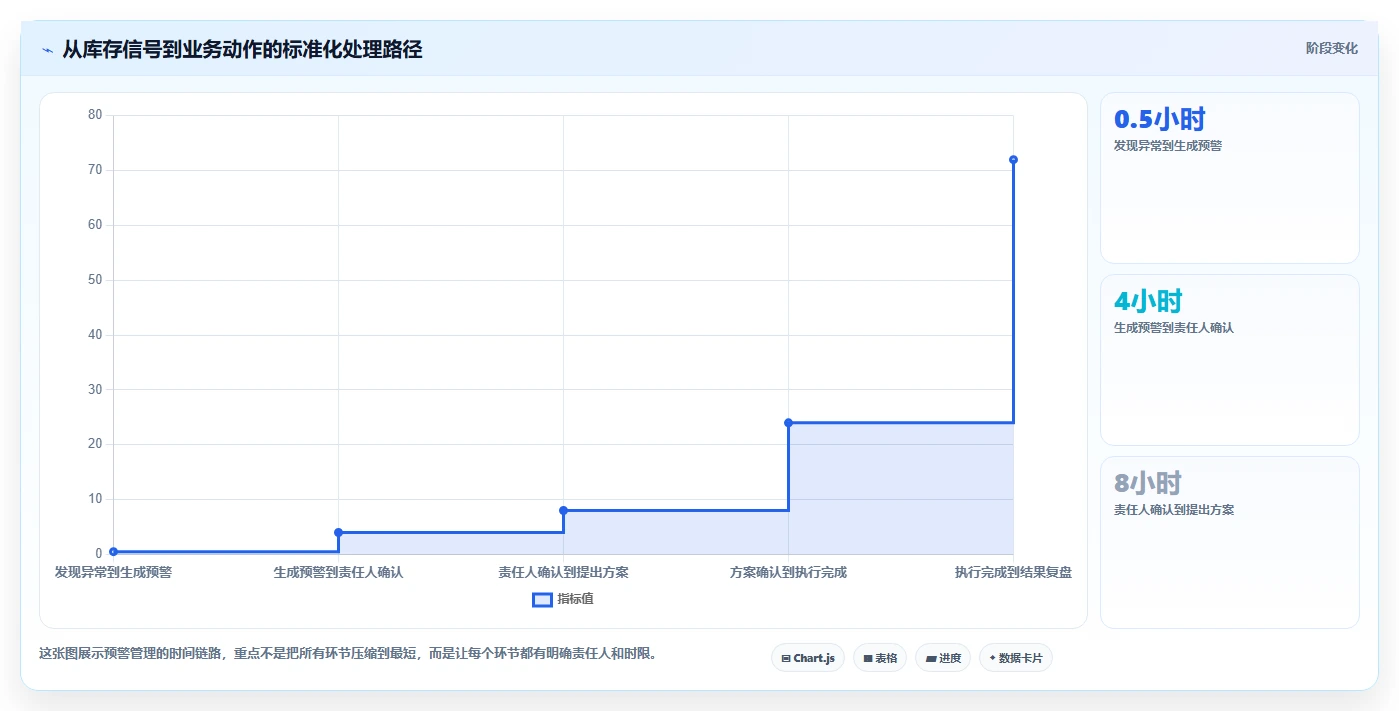The height and width of the screenshot is (711, 1399).
Task: Click the title 从库存信号到业务动作的标准化处理路径
Action: tap(242, 49)
